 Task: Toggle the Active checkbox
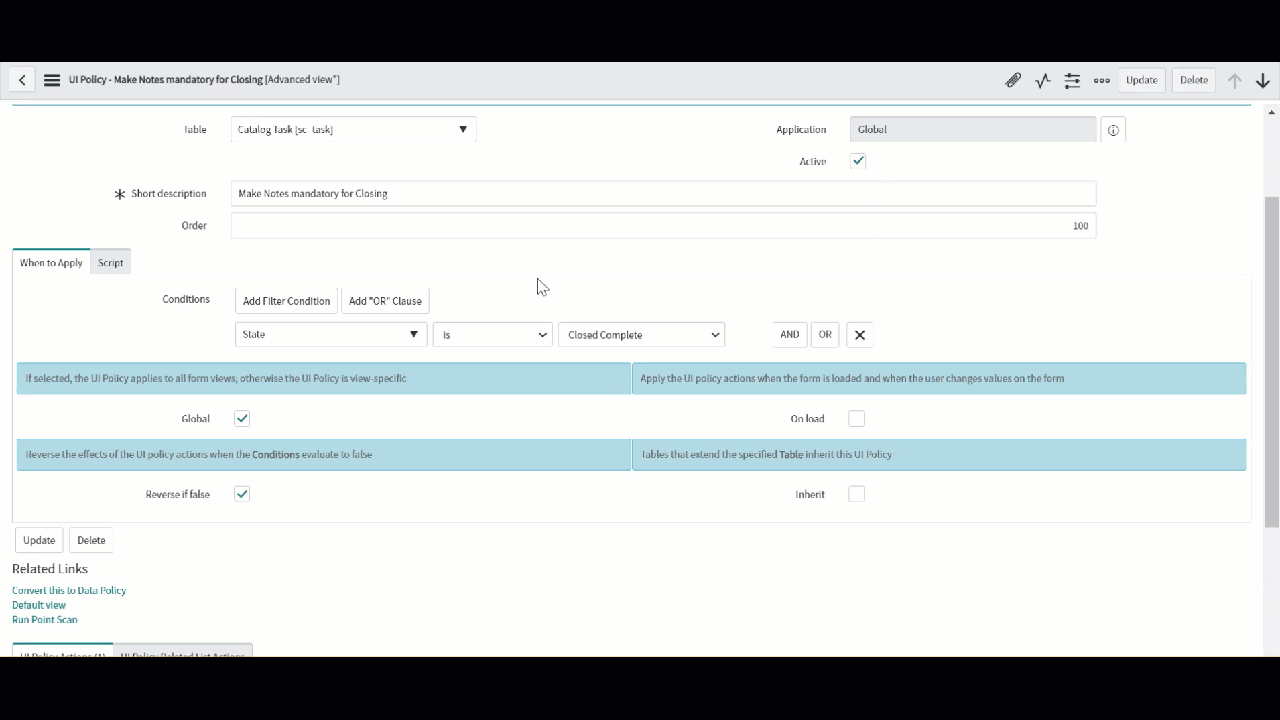click(857, 161)
